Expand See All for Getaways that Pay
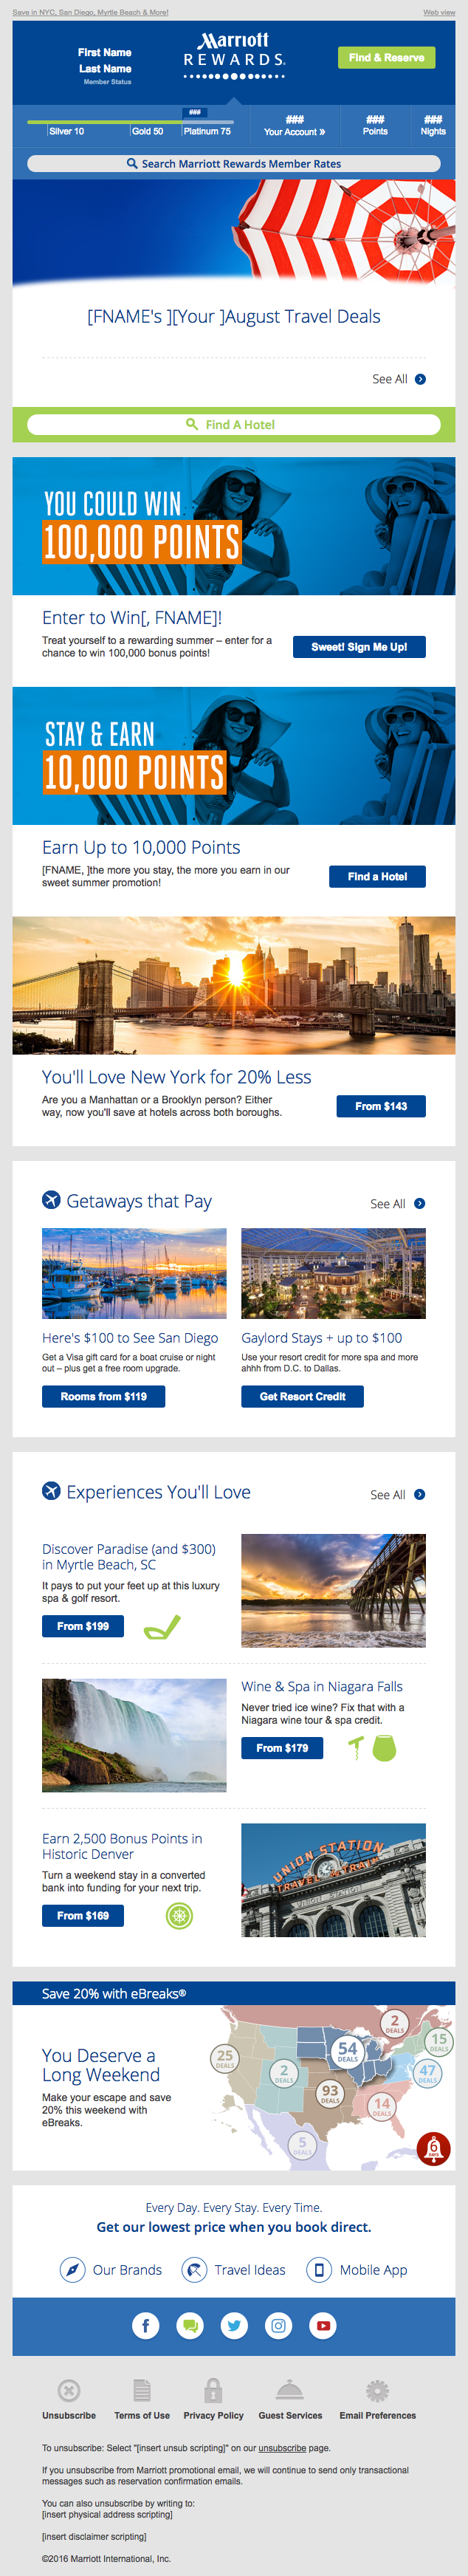 [x=419, y=1204]
